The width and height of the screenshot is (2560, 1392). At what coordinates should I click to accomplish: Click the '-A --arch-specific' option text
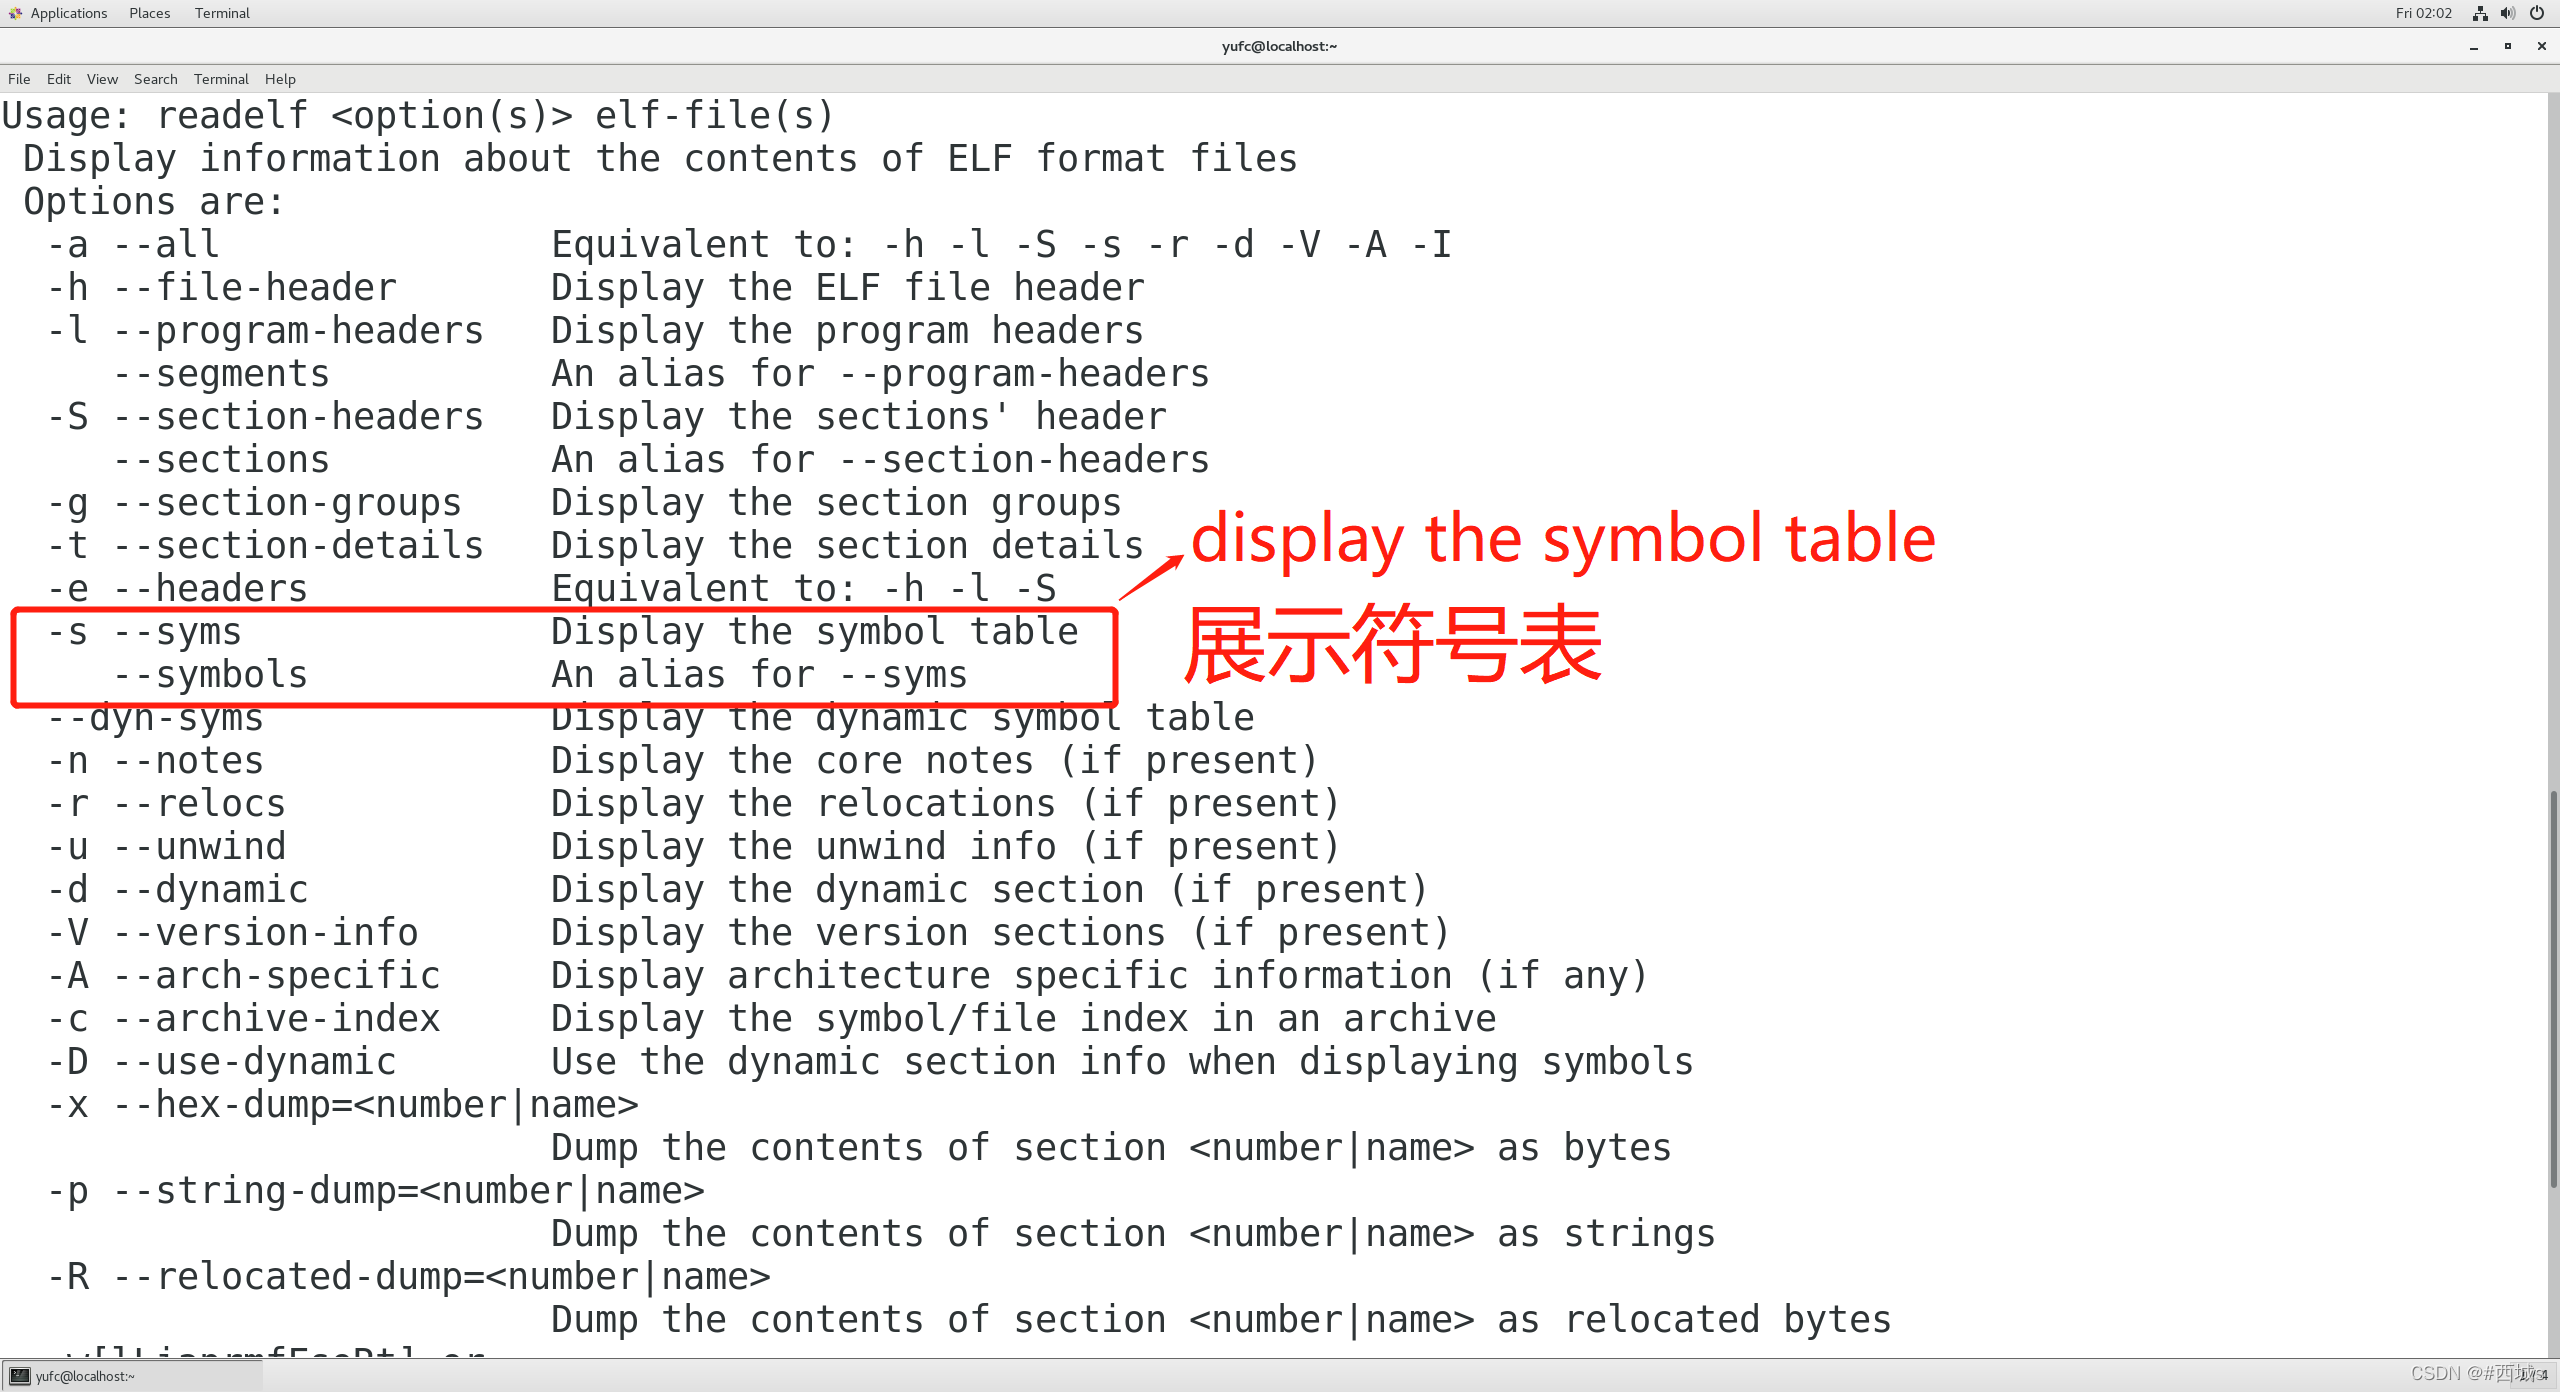click(243, 976)
